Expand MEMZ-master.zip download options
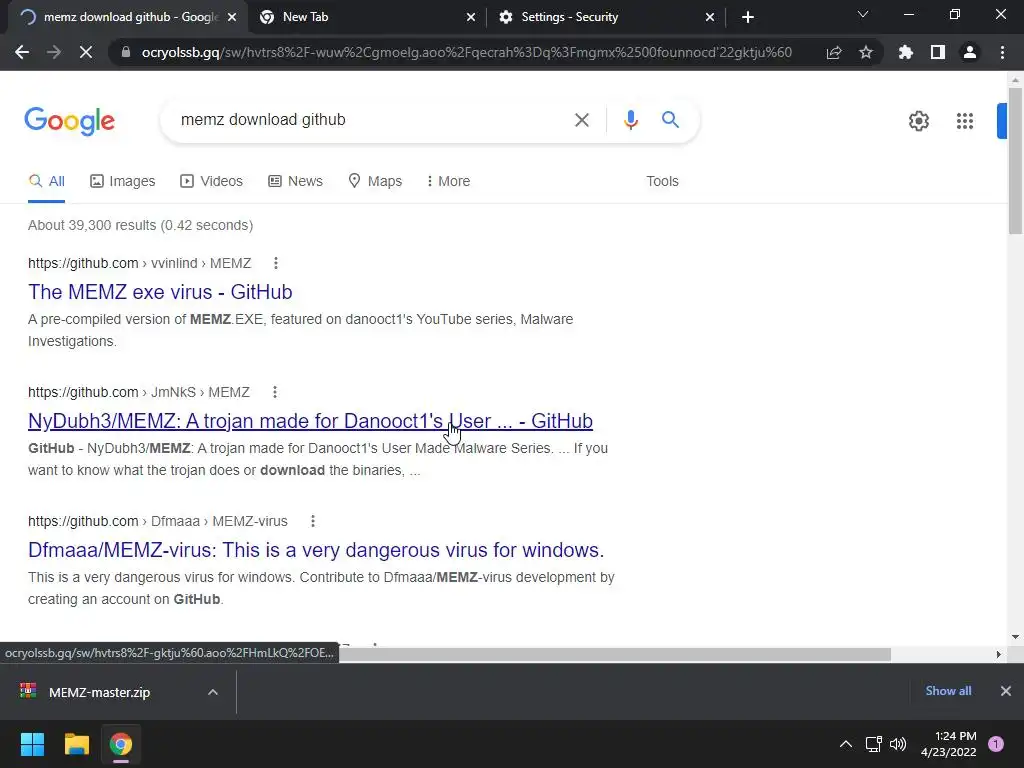Image resolution: width=1024 pixels, height=768 pixels. coord(213,692)
